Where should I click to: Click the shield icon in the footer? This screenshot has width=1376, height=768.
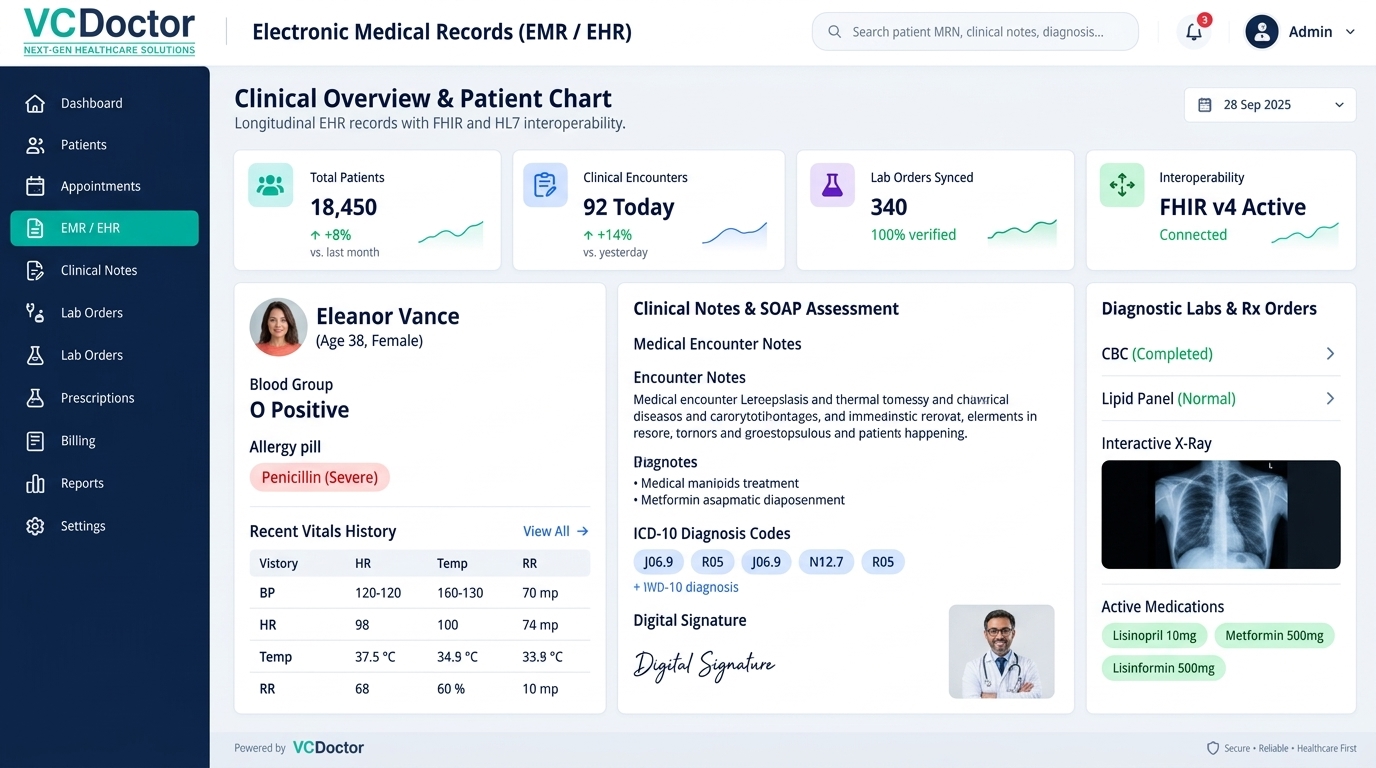coord(1213,748)
